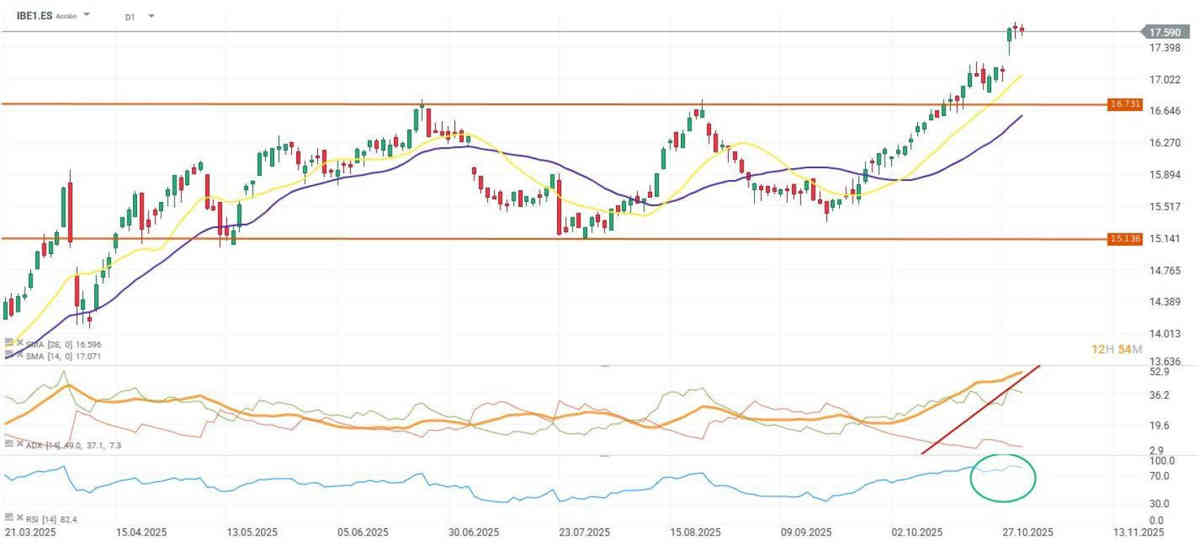Open settings icon for SMA 26 indicator

8,343
